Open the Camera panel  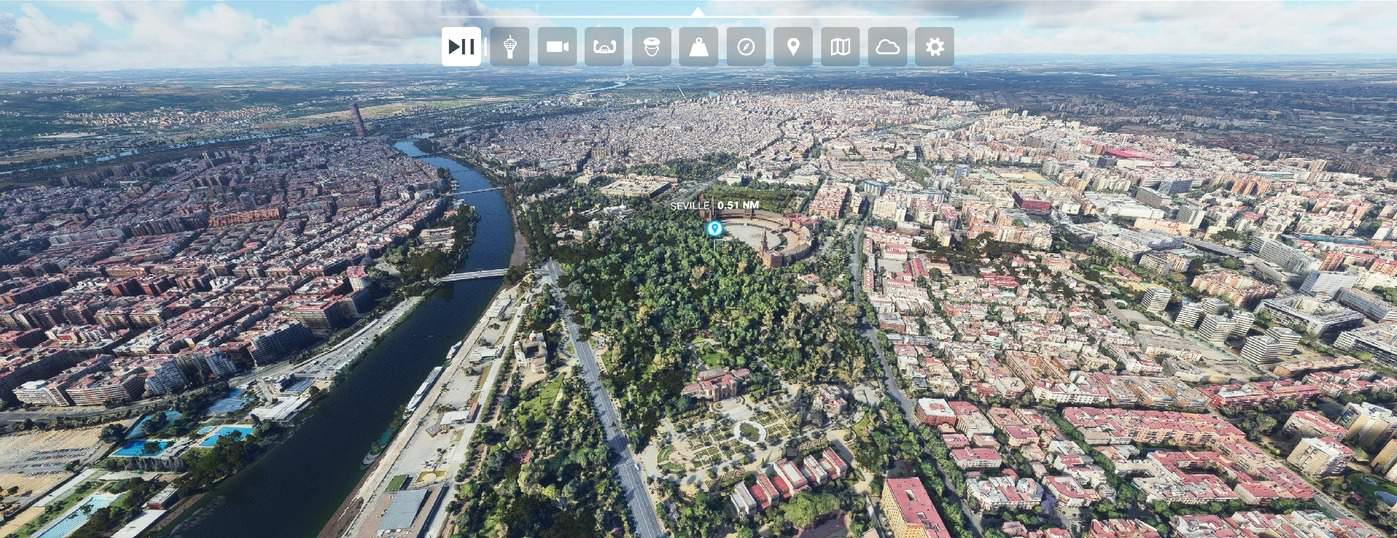click(557, 47)
